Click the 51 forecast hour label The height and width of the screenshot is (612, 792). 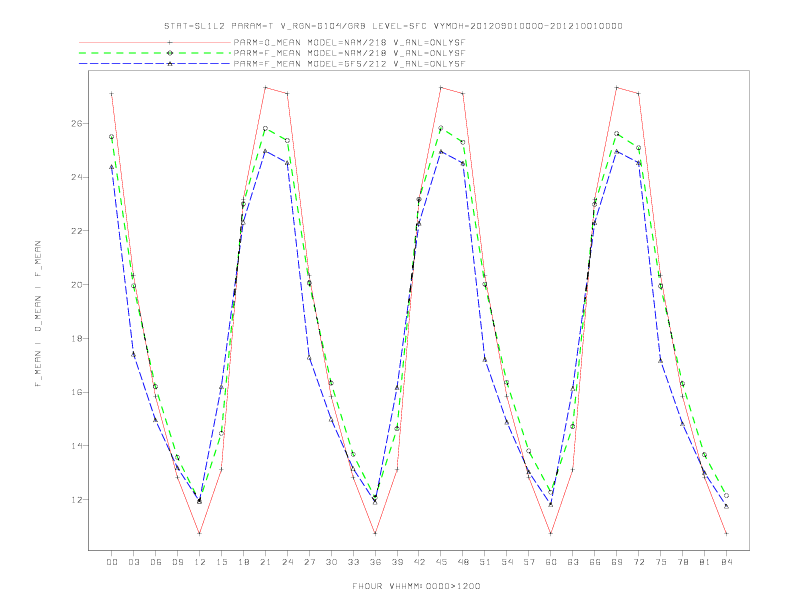point(485,562)
